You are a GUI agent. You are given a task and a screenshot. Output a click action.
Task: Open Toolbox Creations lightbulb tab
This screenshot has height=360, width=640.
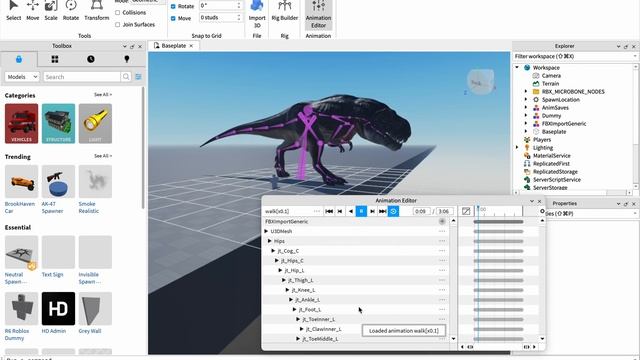click(127, 59)
